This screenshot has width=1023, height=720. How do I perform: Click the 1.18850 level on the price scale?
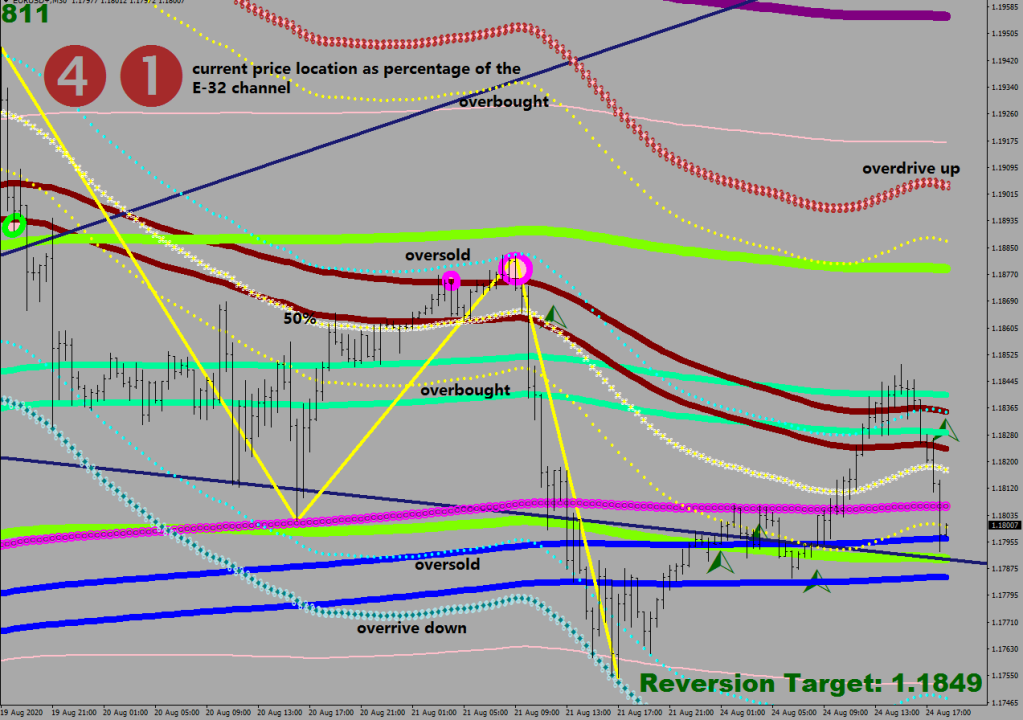point(1003,248)
